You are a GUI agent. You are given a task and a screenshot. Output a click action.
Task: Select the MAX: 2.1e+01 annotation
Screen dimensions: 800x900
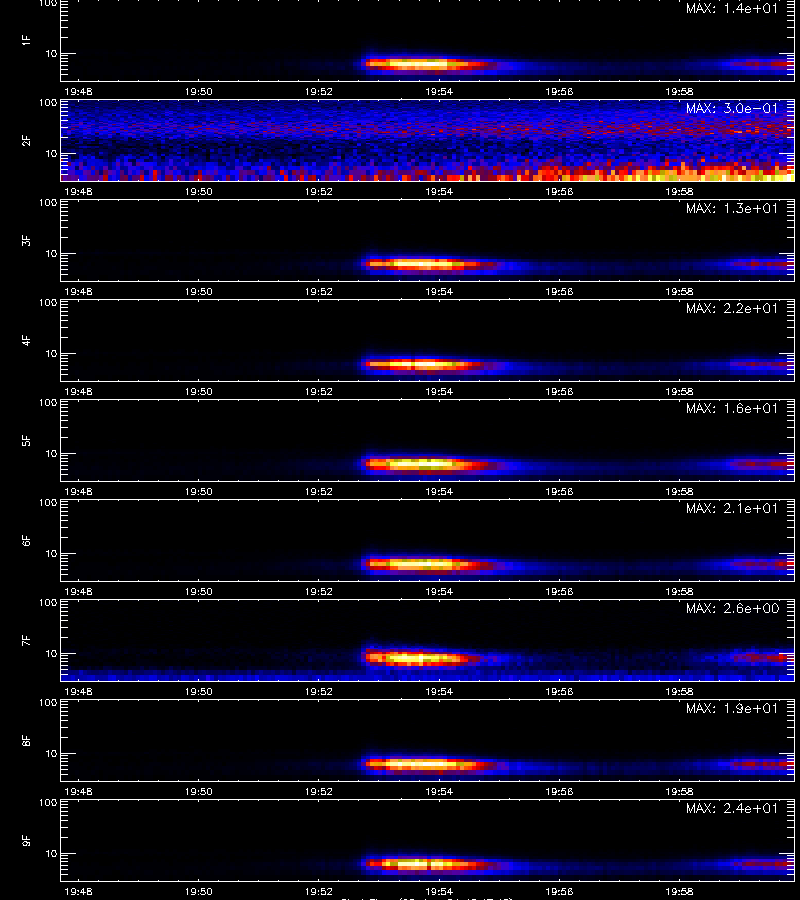pyautogui.click(x=732, y=508)
